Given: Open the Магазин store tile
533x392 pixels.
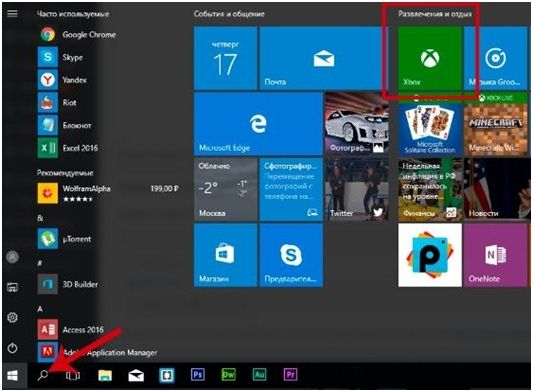Looking at the screenshot, I should pyautogui.click(x=225, y=255).
